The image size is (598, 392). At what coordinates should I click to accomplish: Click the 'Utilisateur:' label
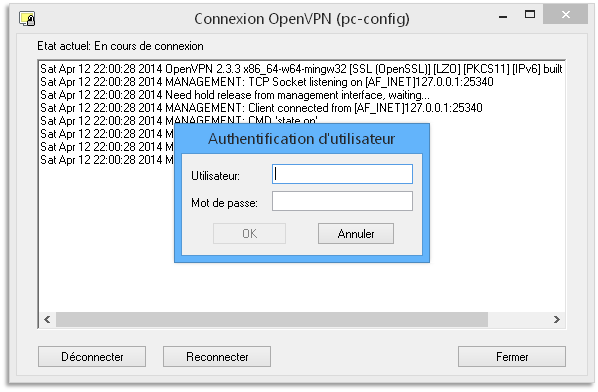pyautogui.click(x=215, y=176)
